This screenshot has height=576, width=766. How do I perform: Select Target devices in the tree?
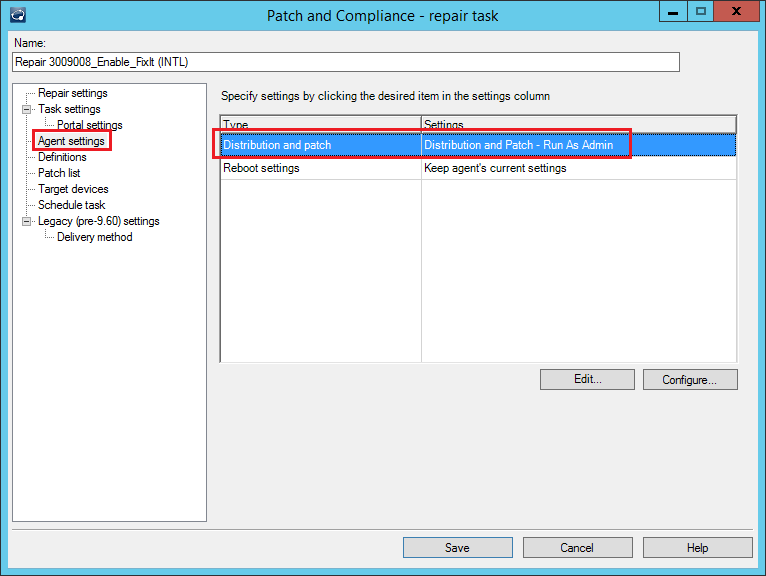pos(73,189)
